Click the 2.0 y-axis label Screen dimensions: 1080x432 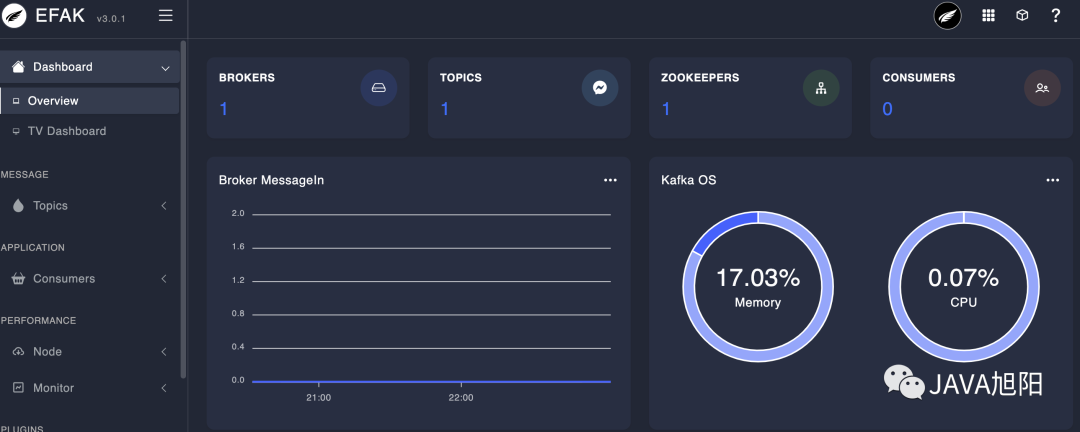238,214
